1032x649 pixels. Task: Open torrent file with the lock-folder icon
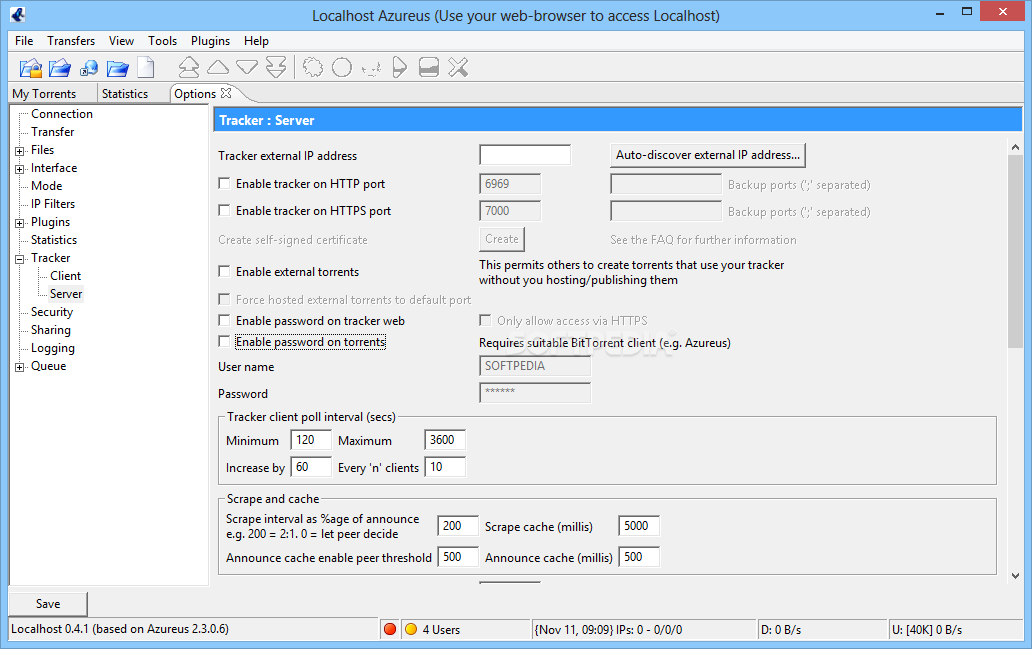[x=30, y=68]
